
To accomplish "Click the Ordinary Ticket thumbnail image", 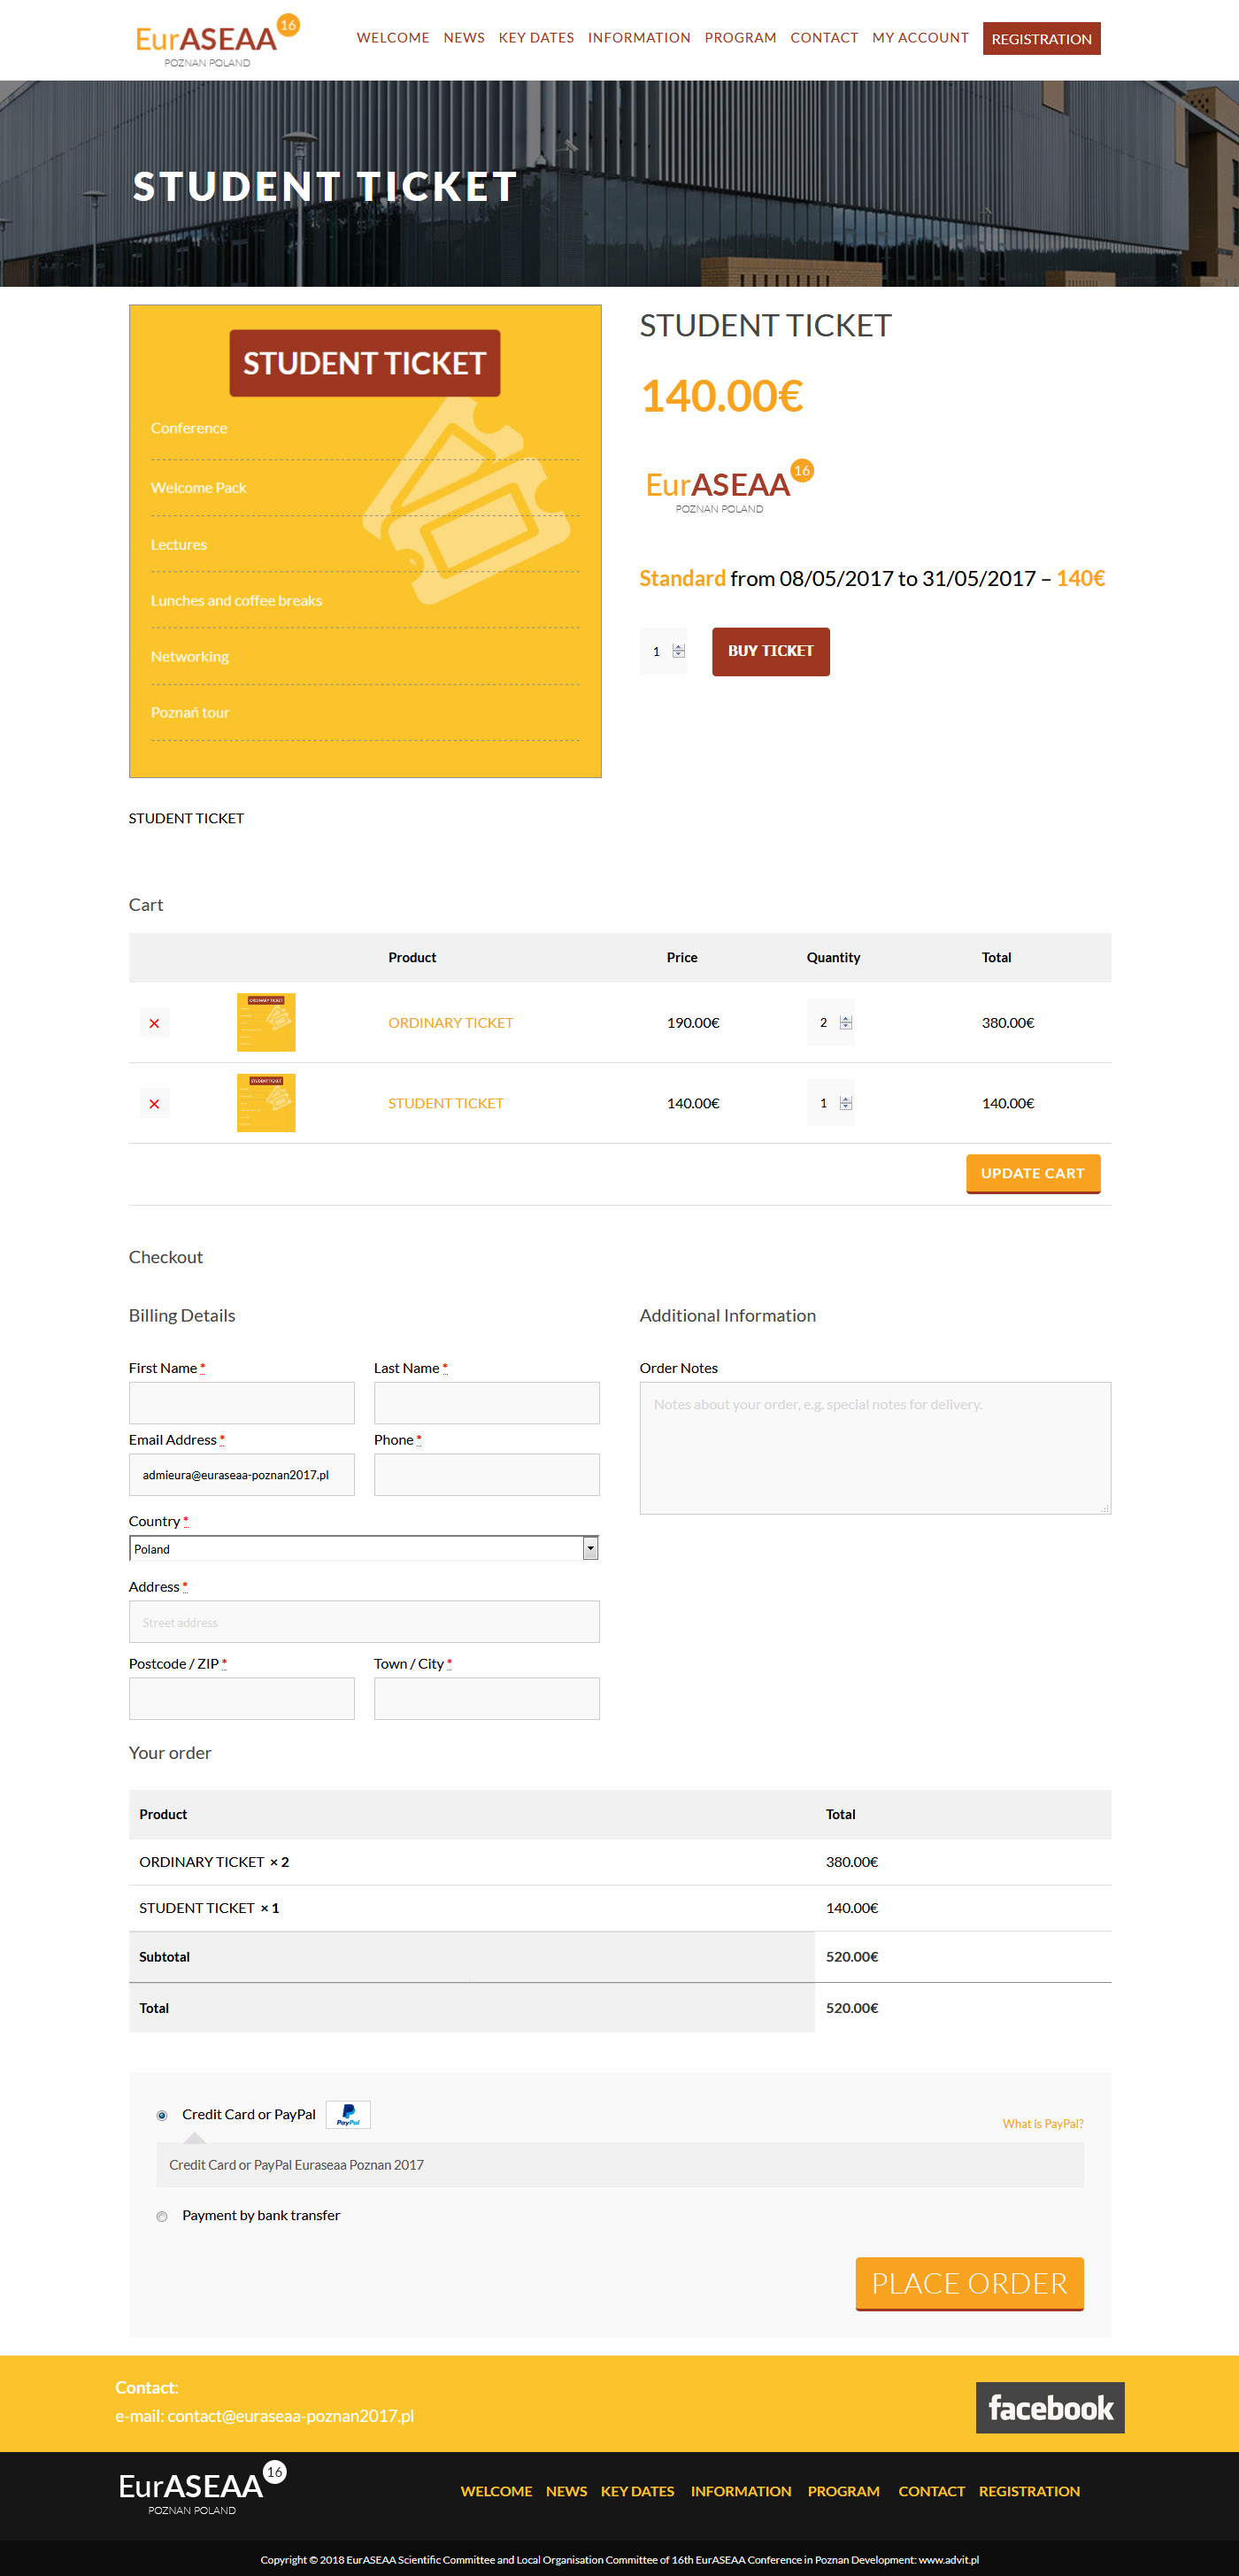I will [x=266, y=1022].
